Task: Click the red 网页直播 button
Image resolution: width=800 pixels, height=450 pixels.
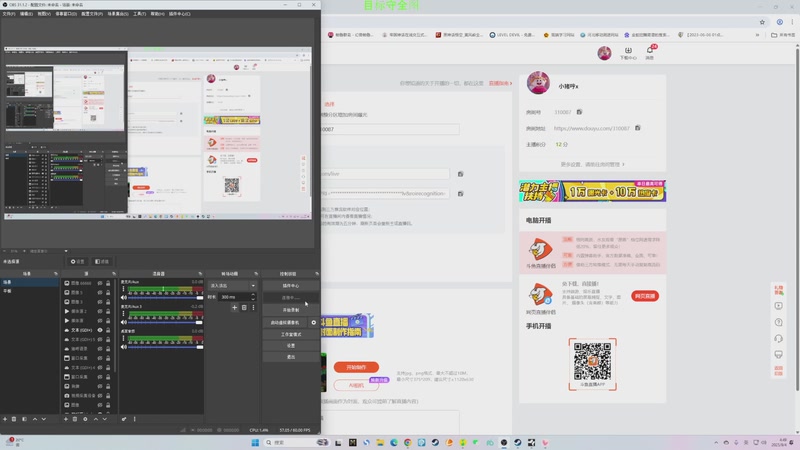Action: point(645,296)
